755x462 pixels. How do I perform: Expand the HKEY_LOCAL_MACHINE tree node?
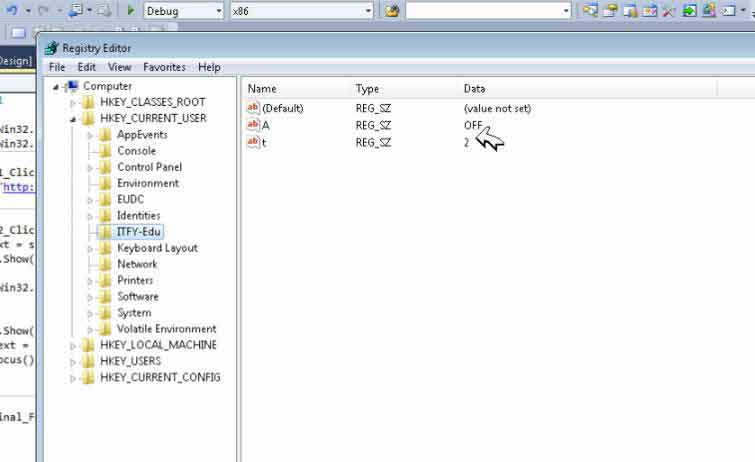coord(73,345)
